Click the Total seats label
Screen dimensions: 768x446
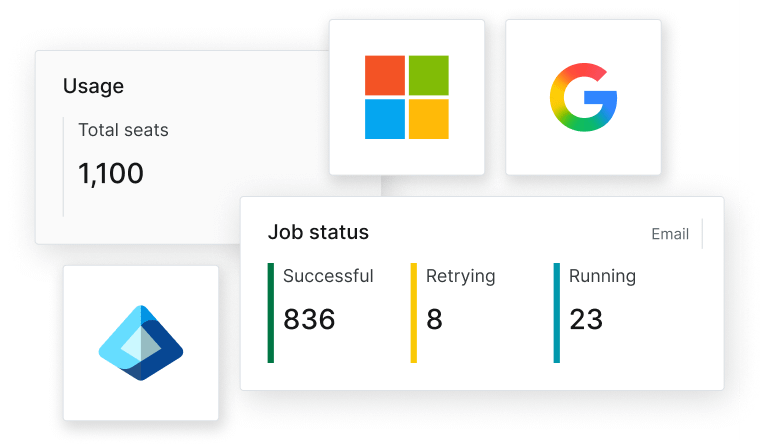pyautogui.click(x=123, y=130)
